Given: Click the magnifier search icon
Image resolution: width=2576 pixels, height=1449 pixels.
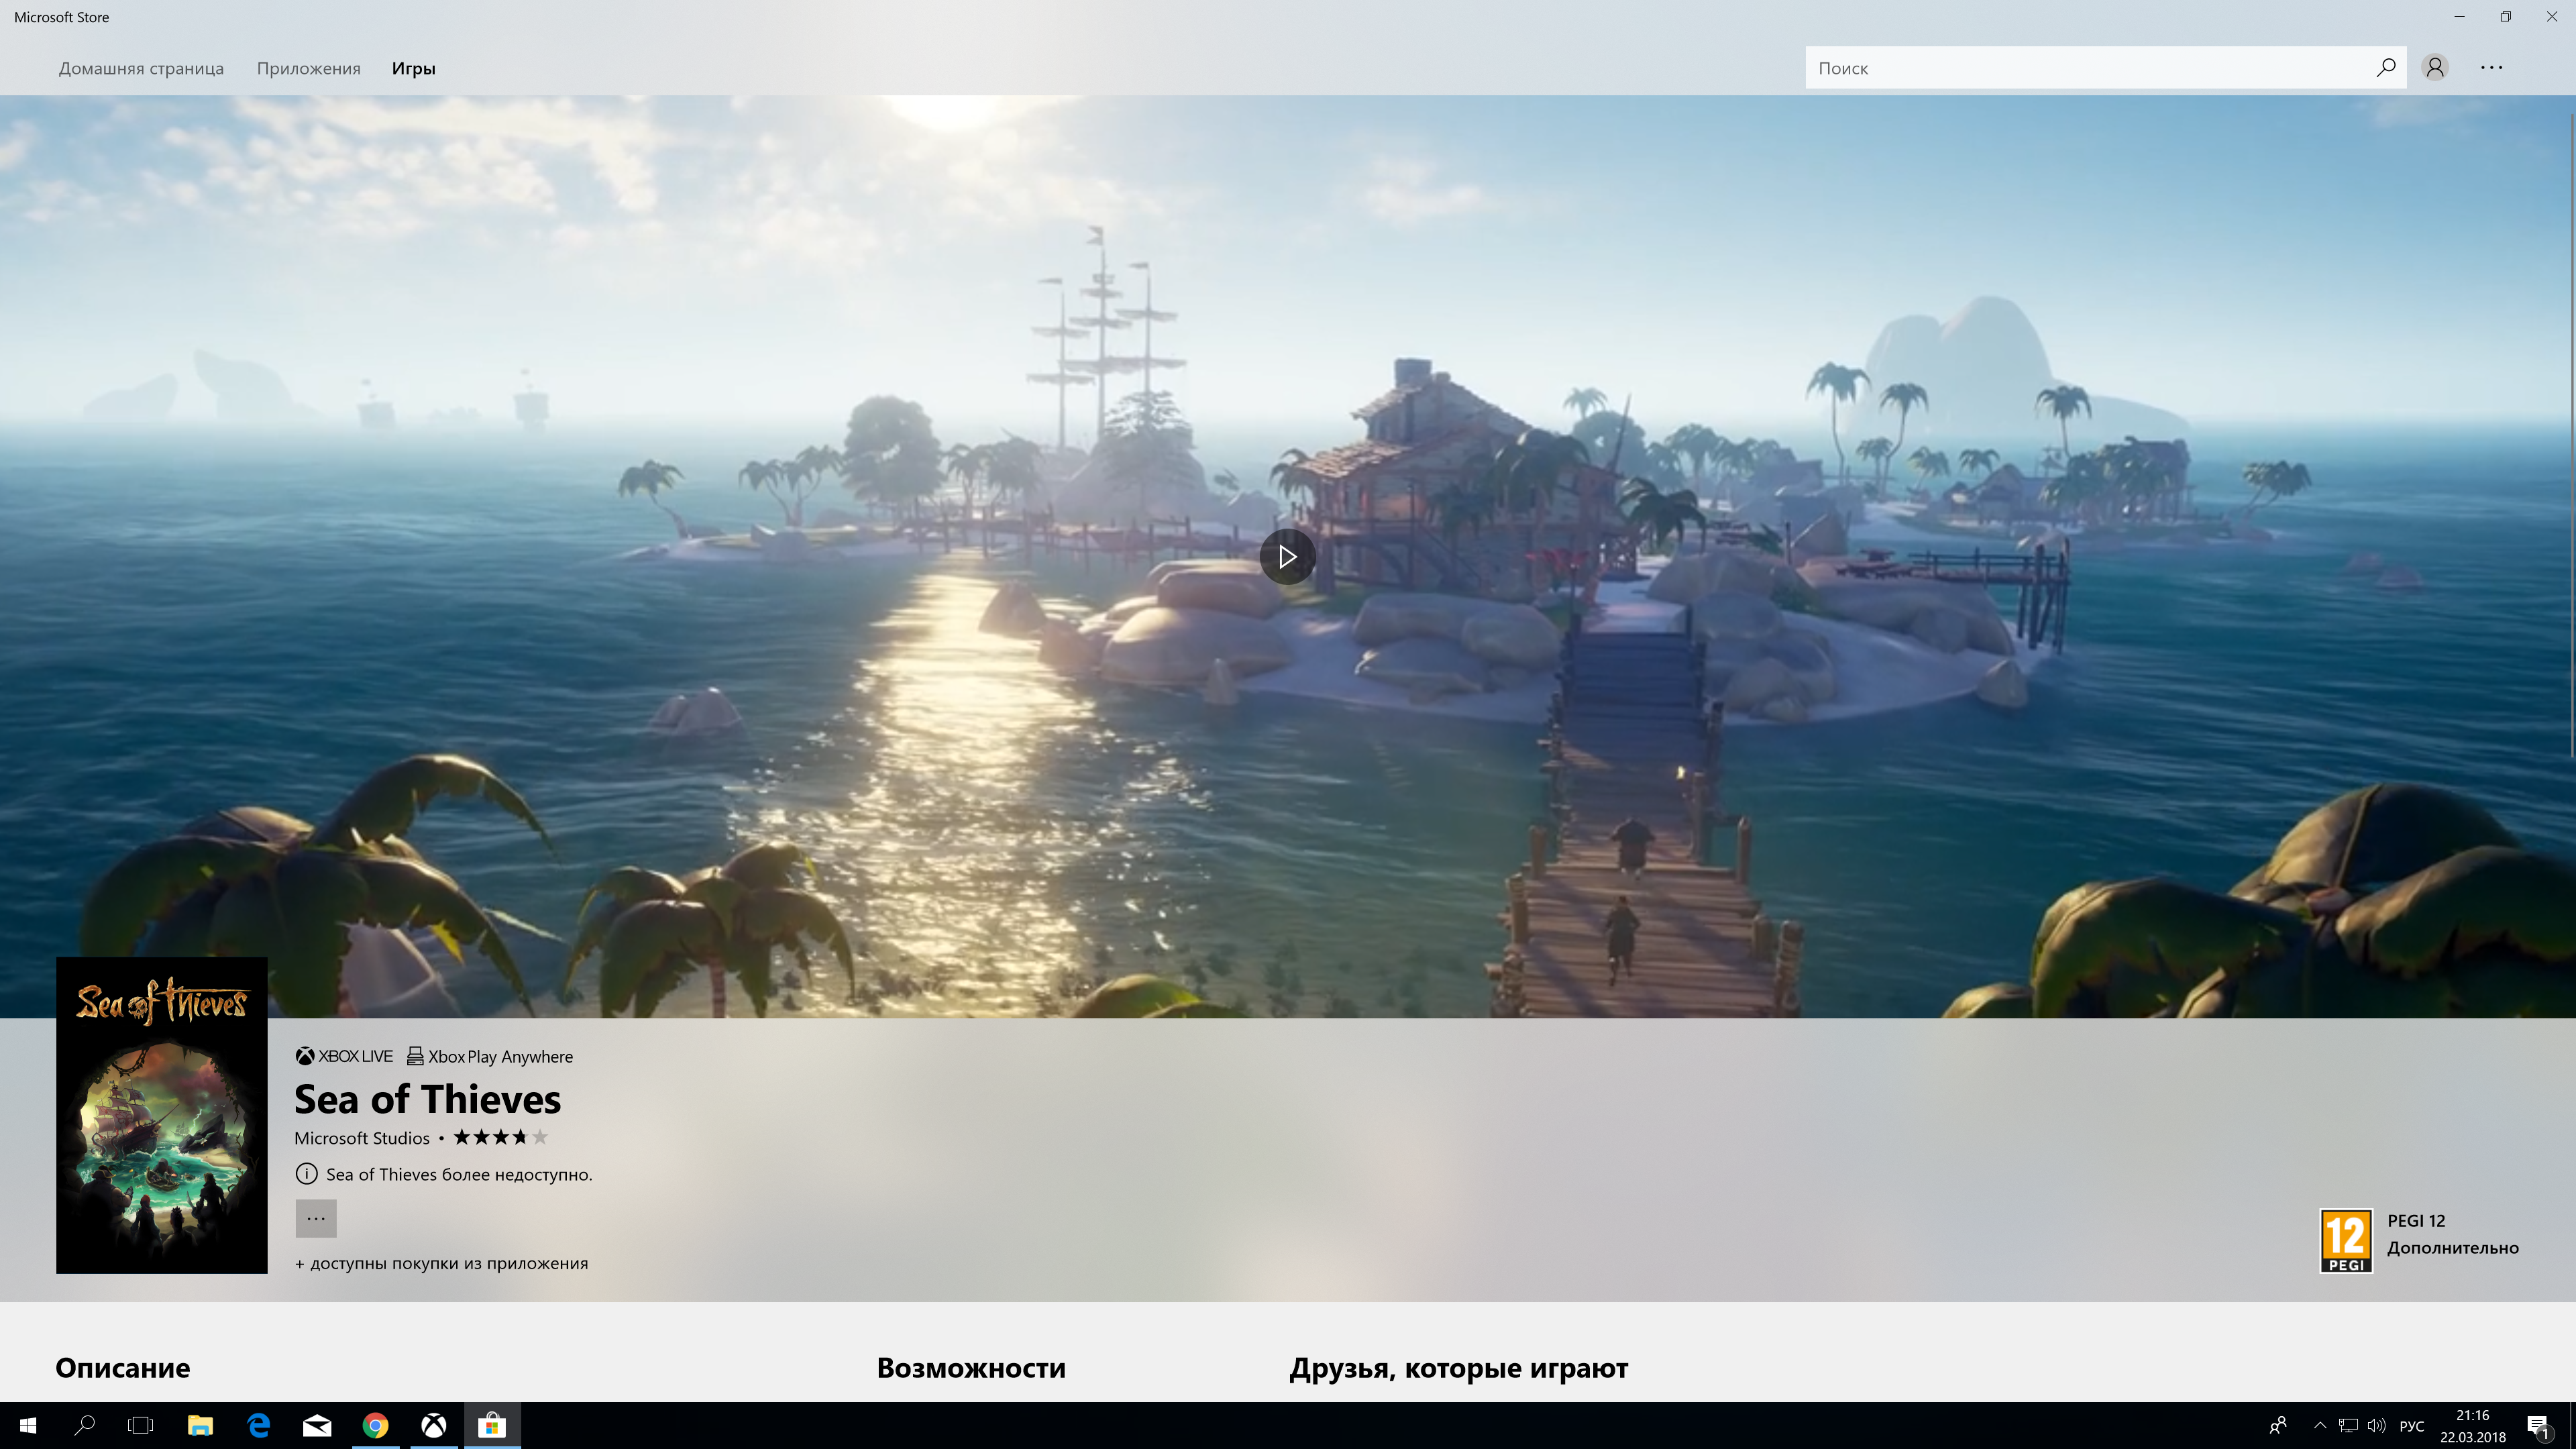Looking at the screenshot, I should [x=2386, y=68].
